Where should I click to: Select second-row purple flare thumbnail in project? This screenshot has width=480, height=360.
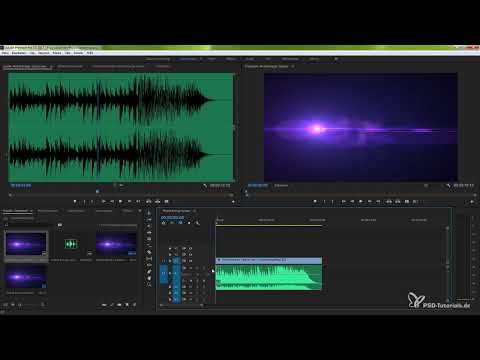(x=26, y=277)
